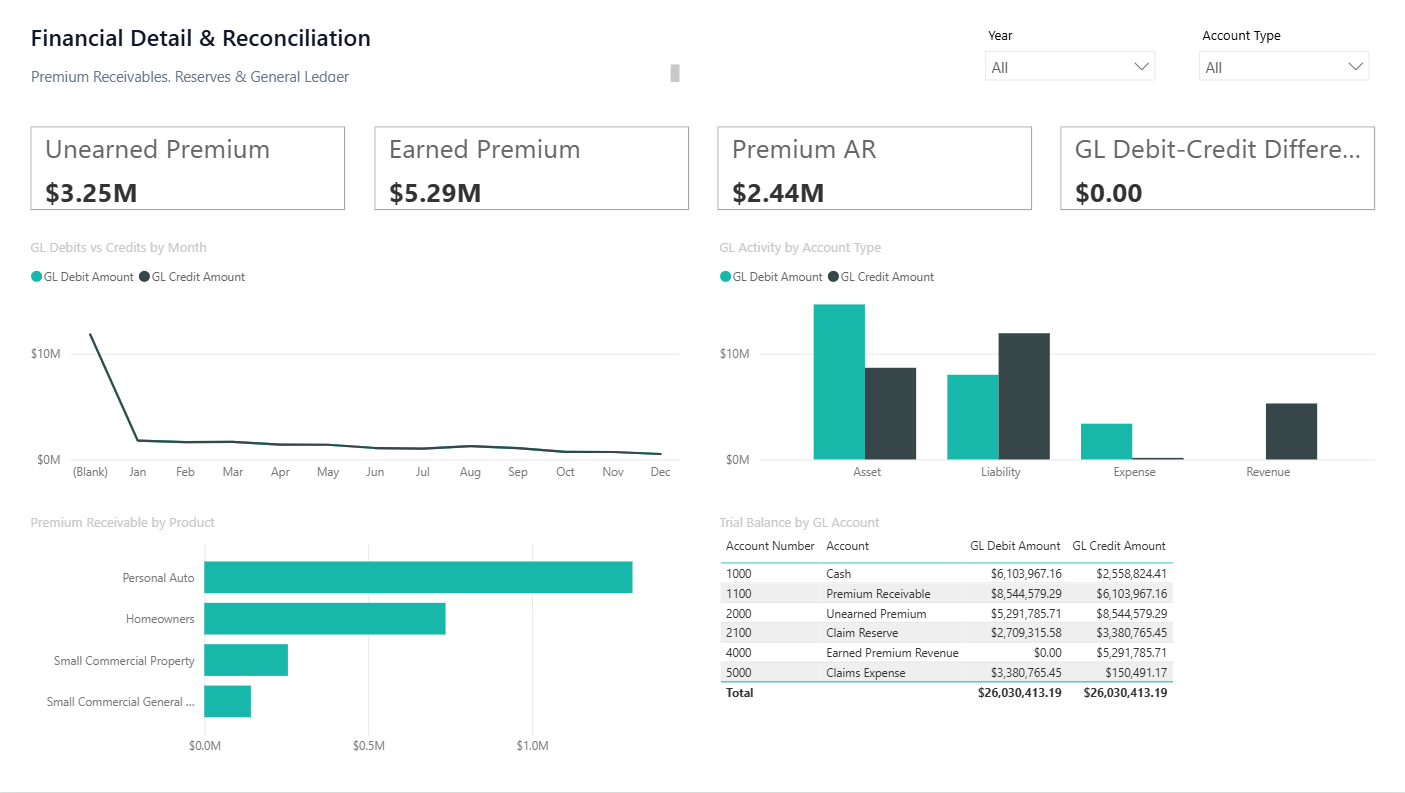Sort table by GL Credit Amount header
This screenshot has height=793, width=1405.
pyautogui.click(x=1119, y=546)
